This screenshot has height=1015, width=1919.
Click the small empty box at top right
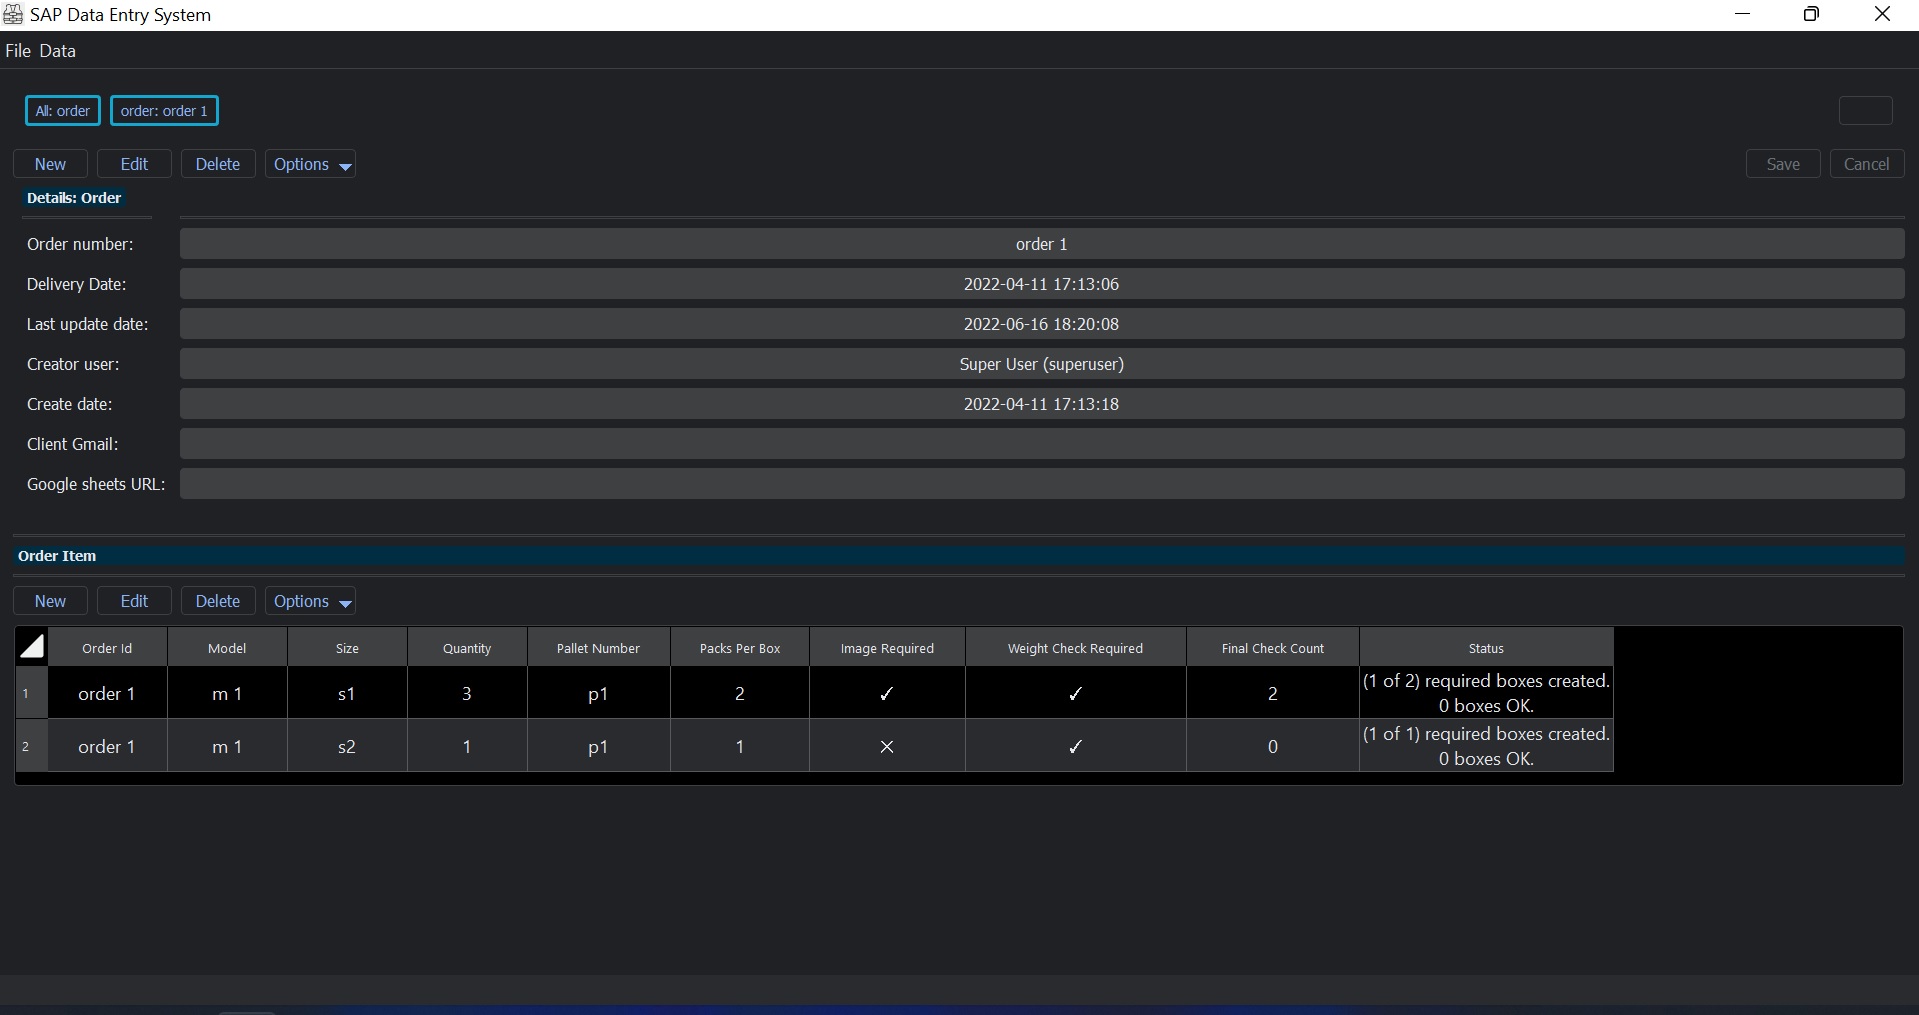(x=1866, y=111)
